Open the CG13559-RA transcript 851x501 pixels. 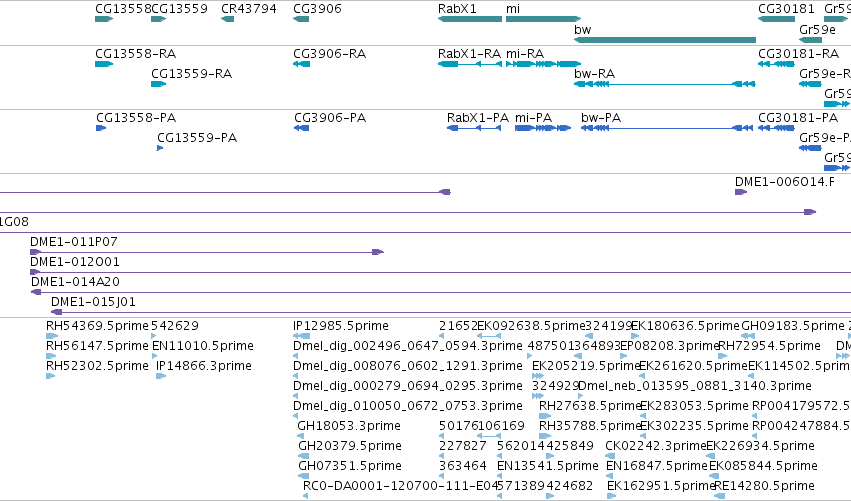pyautogui.click(x=158, y=84)
